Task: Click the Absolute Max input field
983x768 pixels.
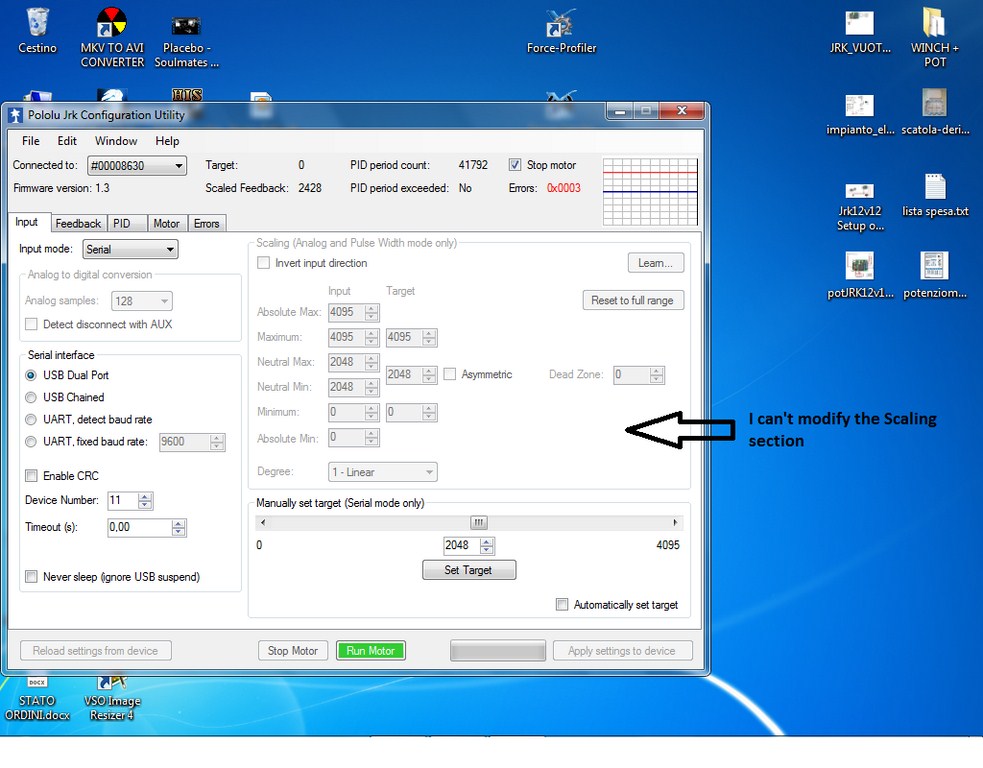Action: [x=347, y=312]
